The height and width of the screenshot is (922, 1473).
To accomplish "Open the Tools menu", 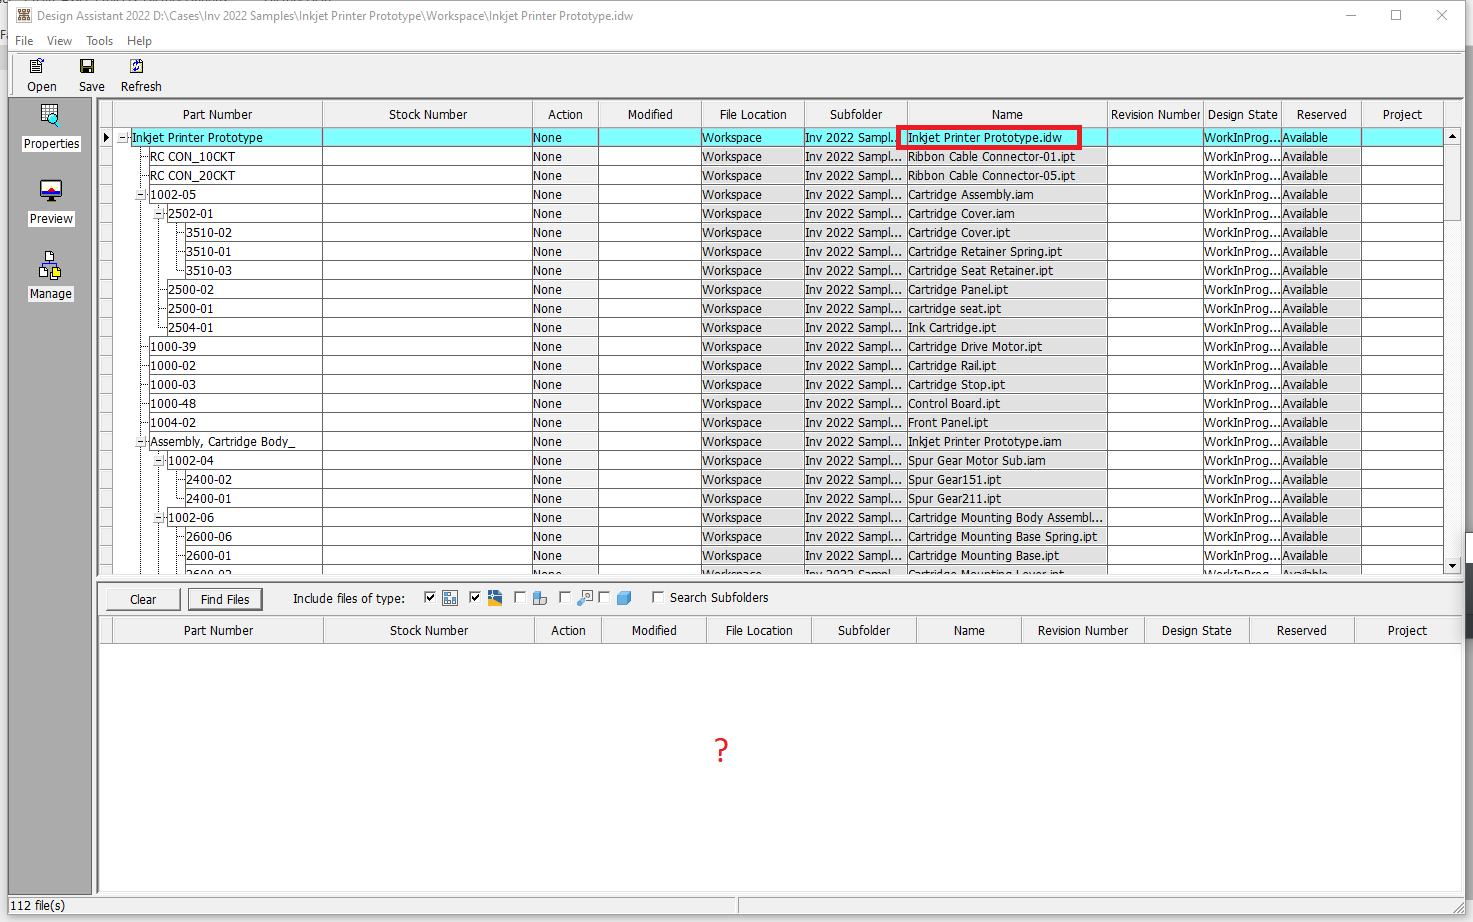I will tap(99, 41).
